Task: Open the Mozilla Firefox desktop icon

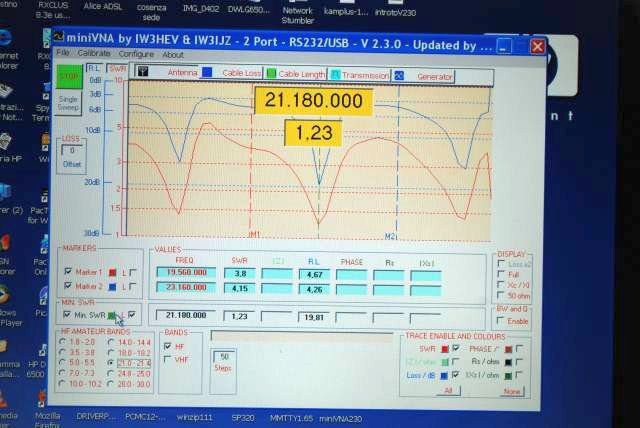Action: (46, 408)
